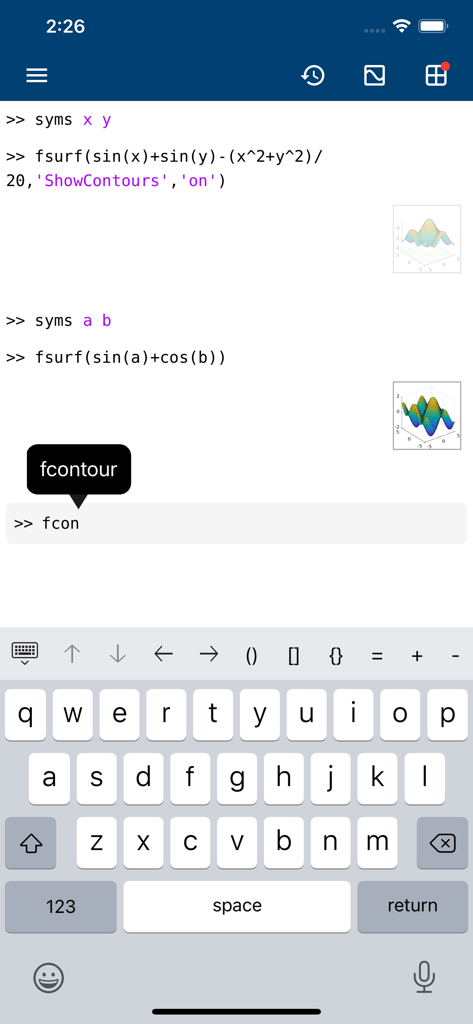Insert equals sign from shortcut bar
This screenshot has width=473, height=1024.
[377, 656]
